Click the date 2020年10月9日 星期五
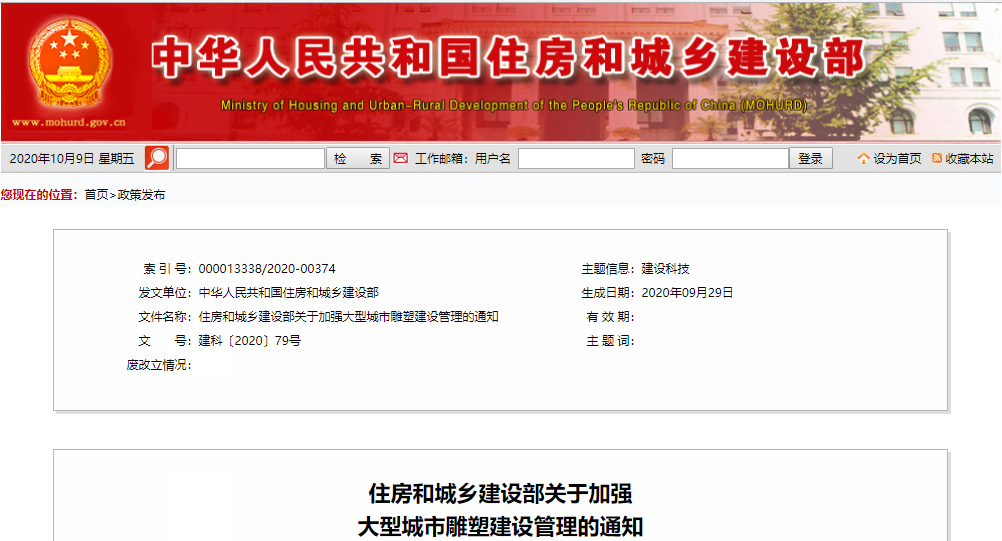This screenshot has width=1002, height=541. pyautogui.click(x=72, y=158)
